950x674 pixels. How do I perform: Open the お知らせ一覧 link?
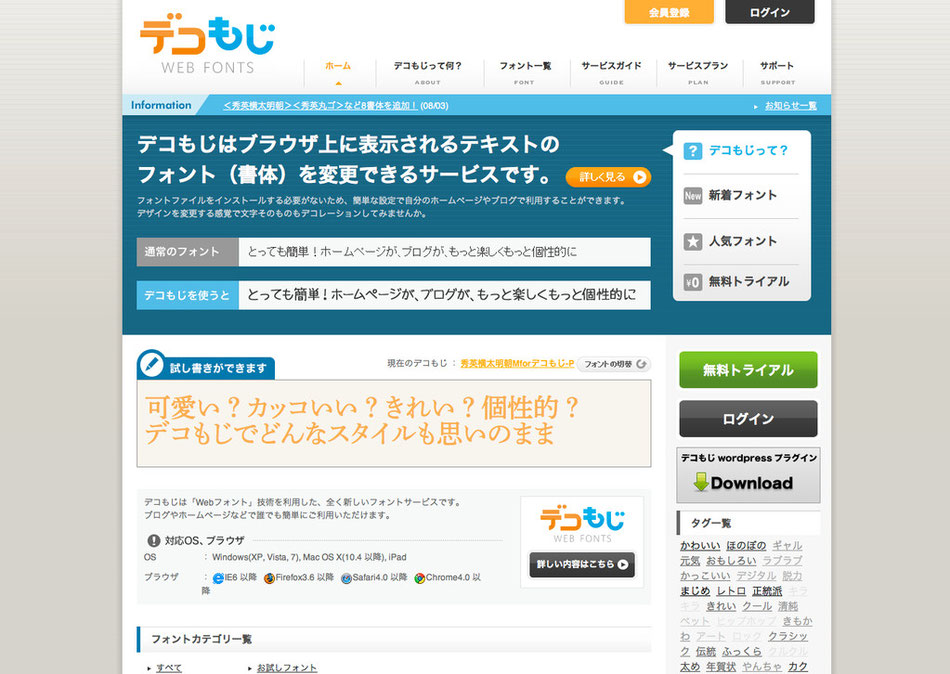click(x=791, y=105)
